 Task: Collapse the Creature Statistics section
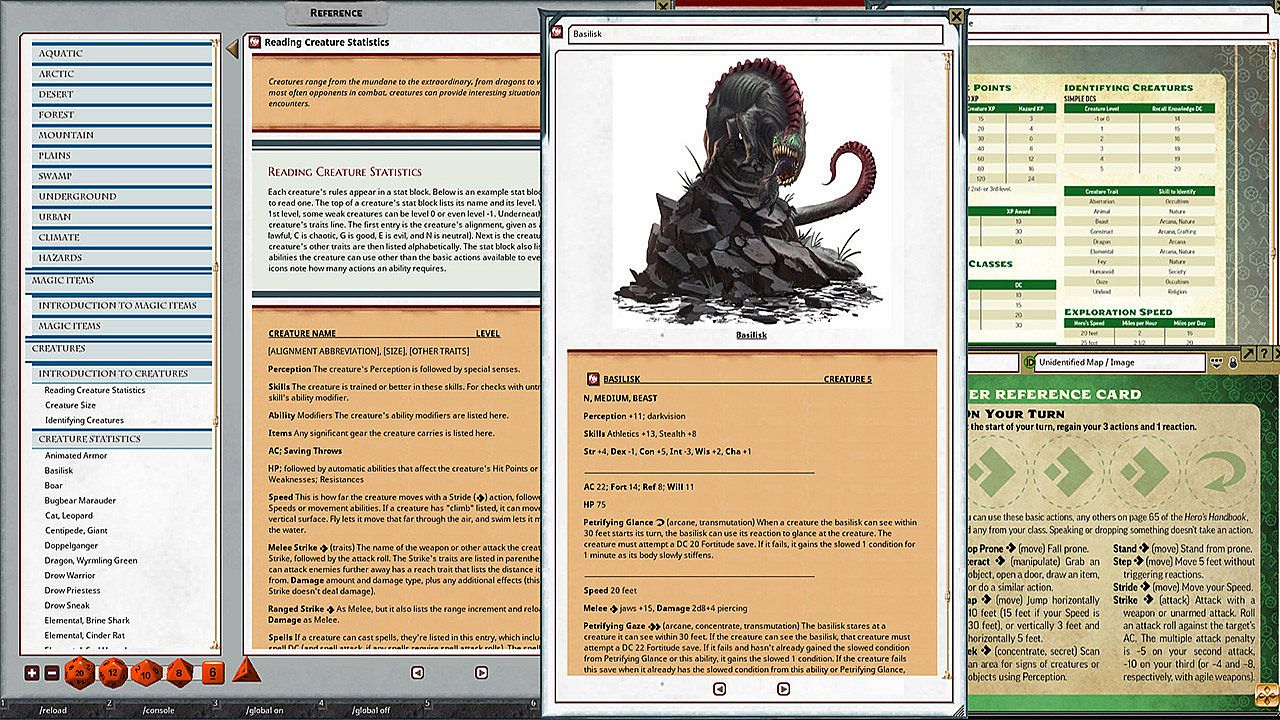[x=122, y=439]
